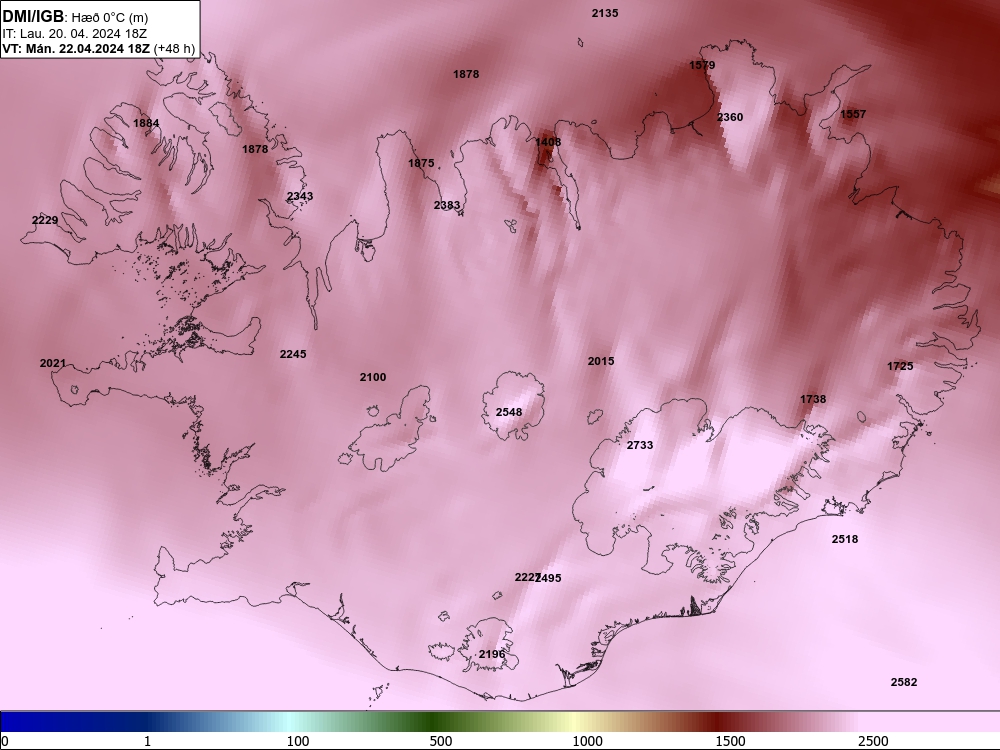
Task: Click the 'VT: Mán. 22.04.2024 18Z (+48 h)' line
Action: pyautogui.click(x=98, y=48)
